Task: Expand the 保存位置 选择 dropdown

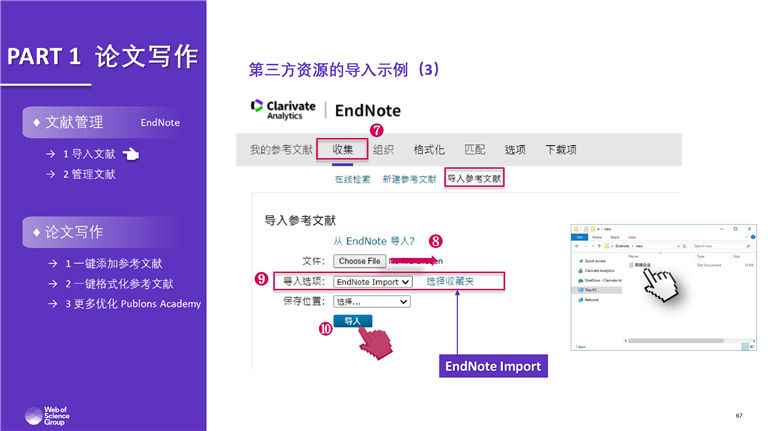Action: (372, 302)
